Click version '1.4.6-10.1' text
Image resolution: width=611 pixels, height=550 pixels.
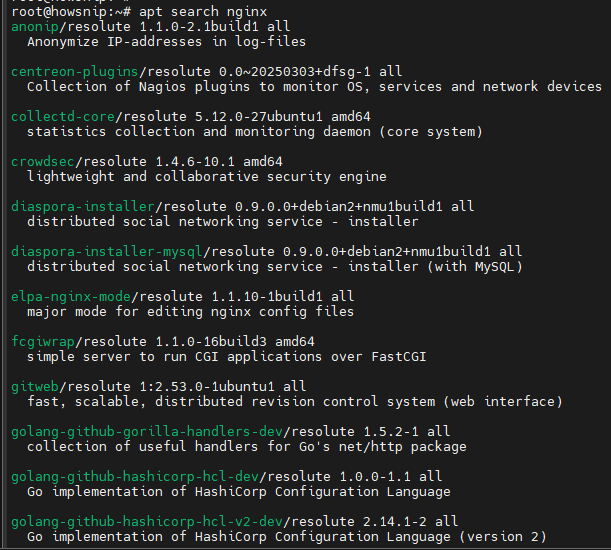(195, 162)
